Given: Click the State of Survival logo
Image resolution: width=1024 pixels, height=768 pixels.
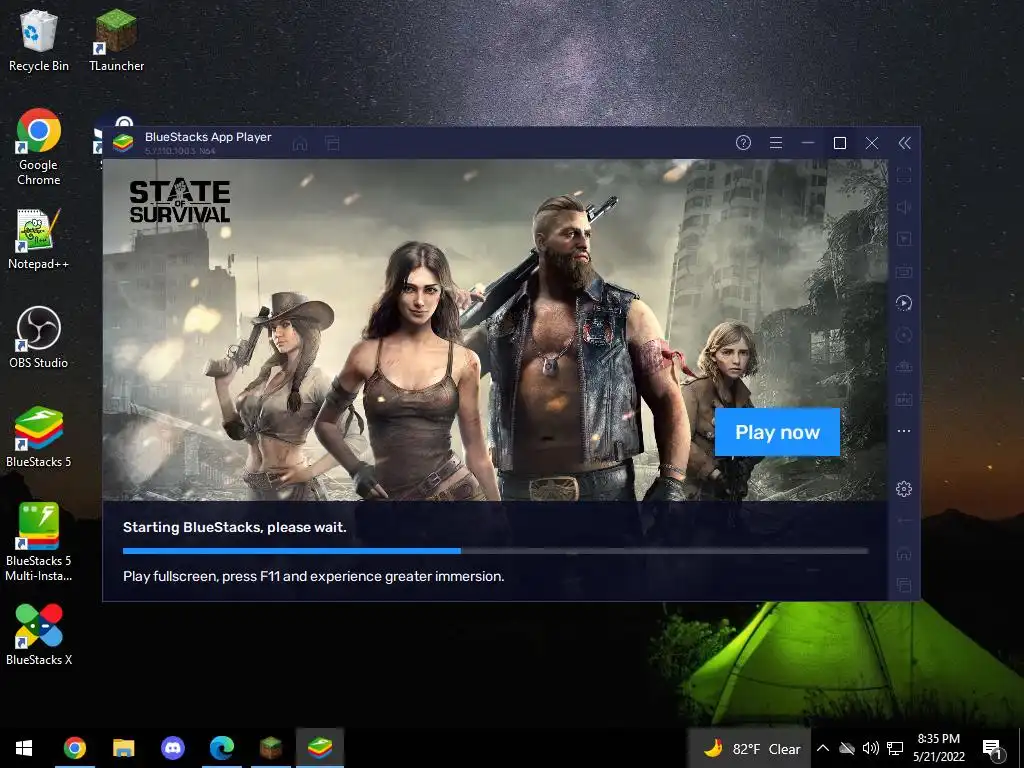Looking at the screenshot, I should (x=180, y=202).
